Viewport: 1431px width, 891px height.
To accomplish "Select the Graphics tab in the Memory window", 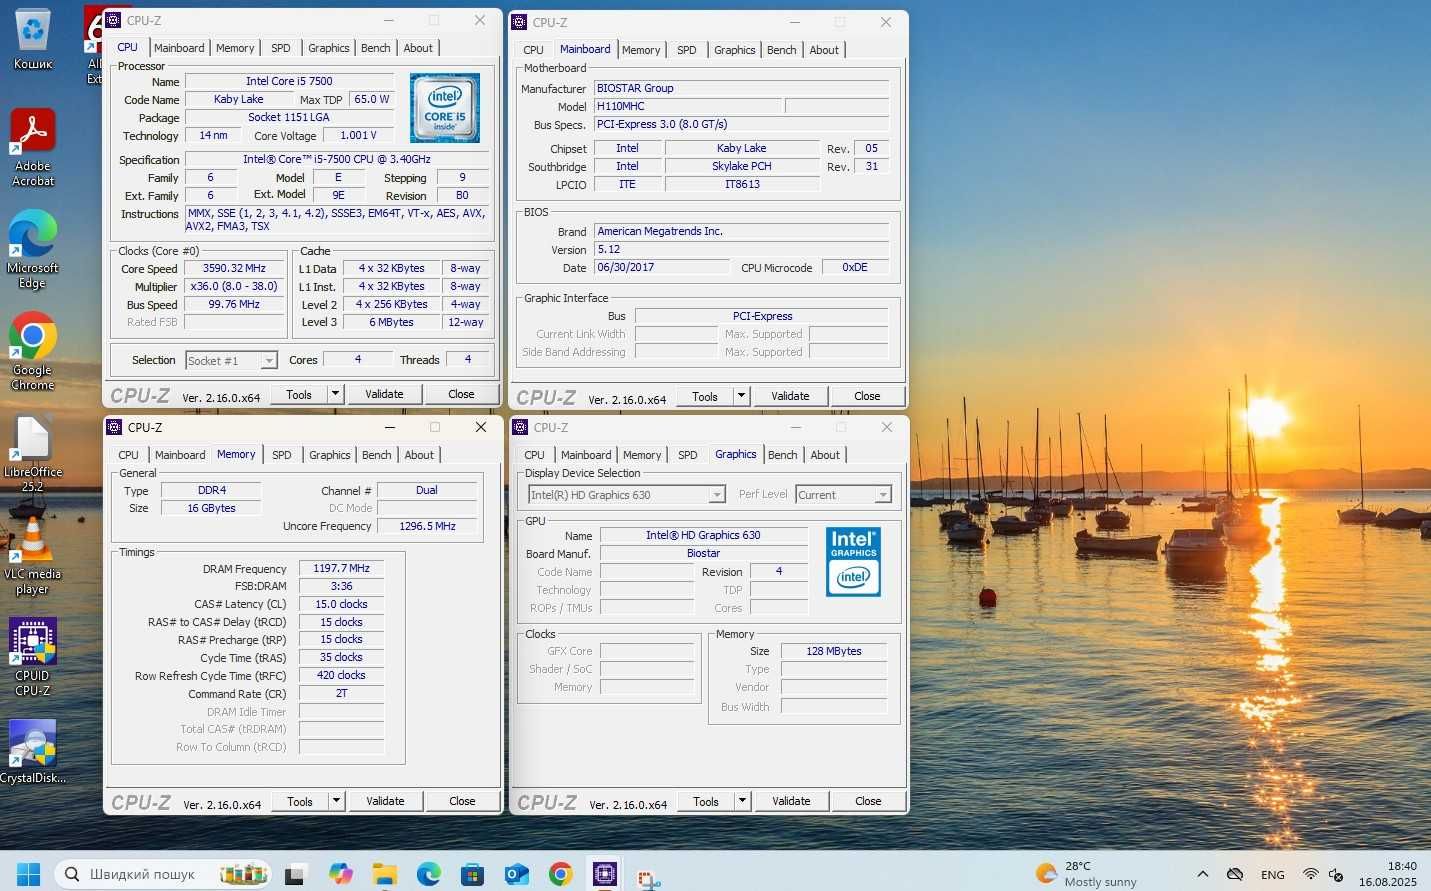I will click(x=330, y=455).
